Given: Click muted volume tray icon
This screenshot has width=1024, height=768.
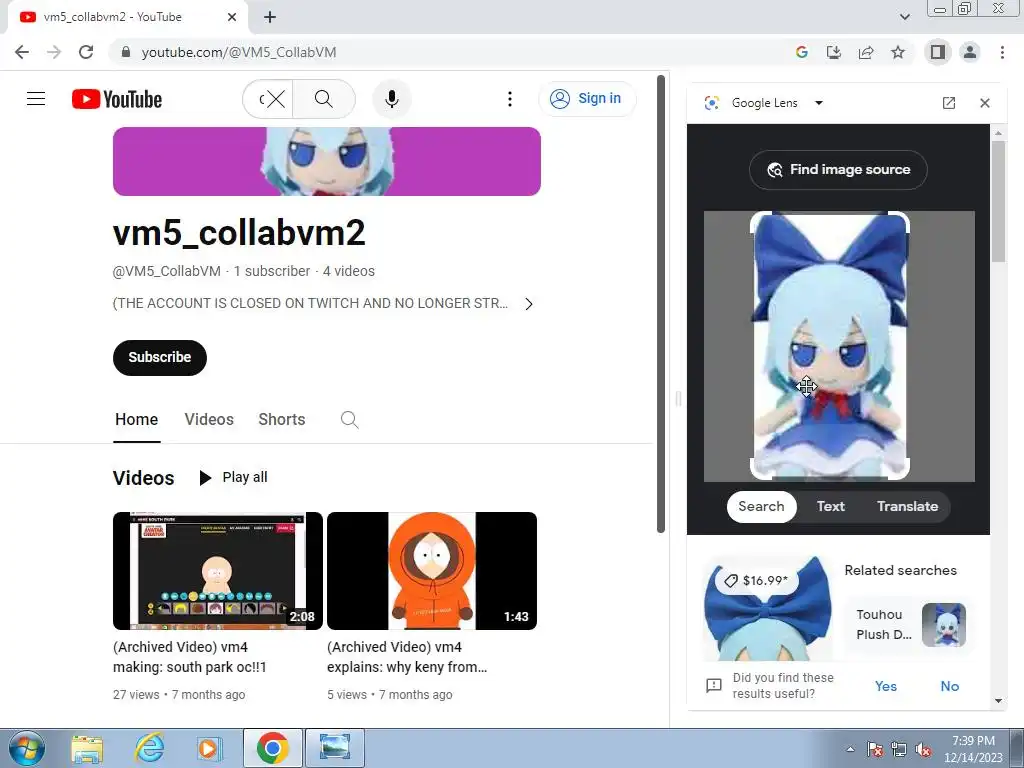Looking at the screenshot, I should [923, 749].
